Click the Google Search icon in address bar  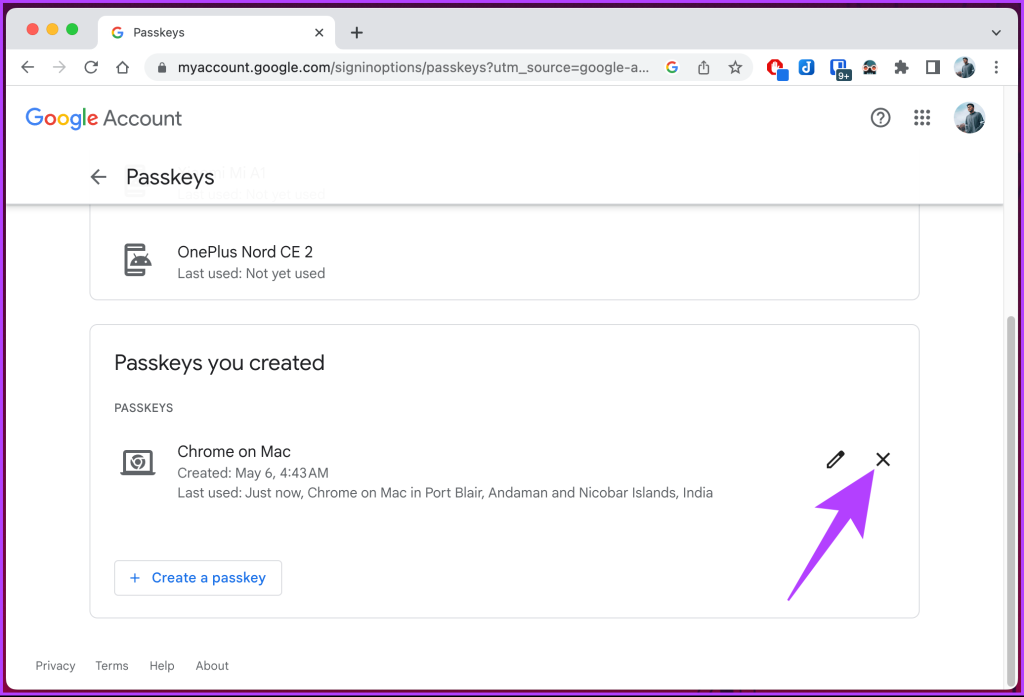tap(671, 67)
